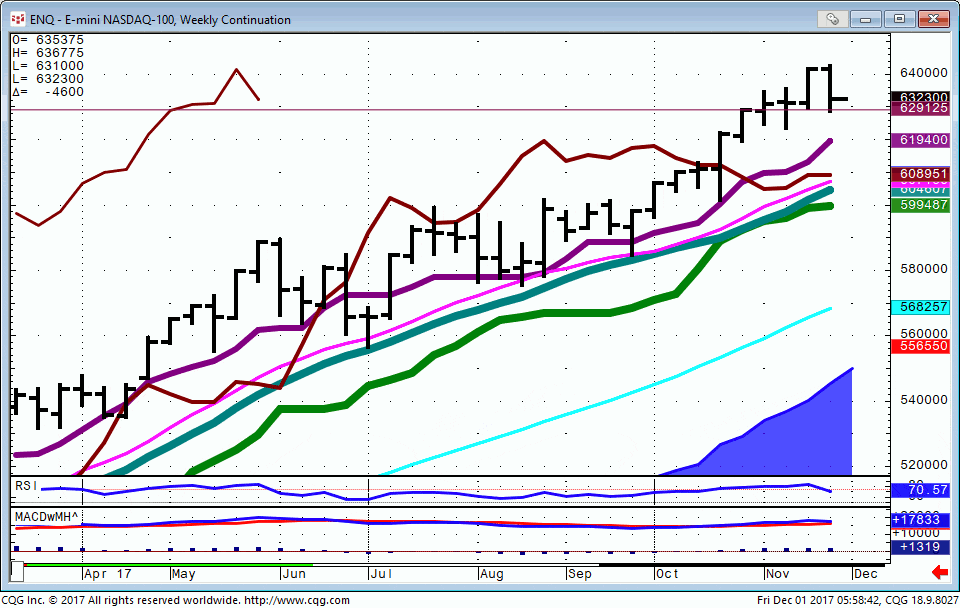Click the high value H= 636775
Image resolution: width=960 pixels, height=608 pixels.
pyautogui.click(x=48, y=53)
